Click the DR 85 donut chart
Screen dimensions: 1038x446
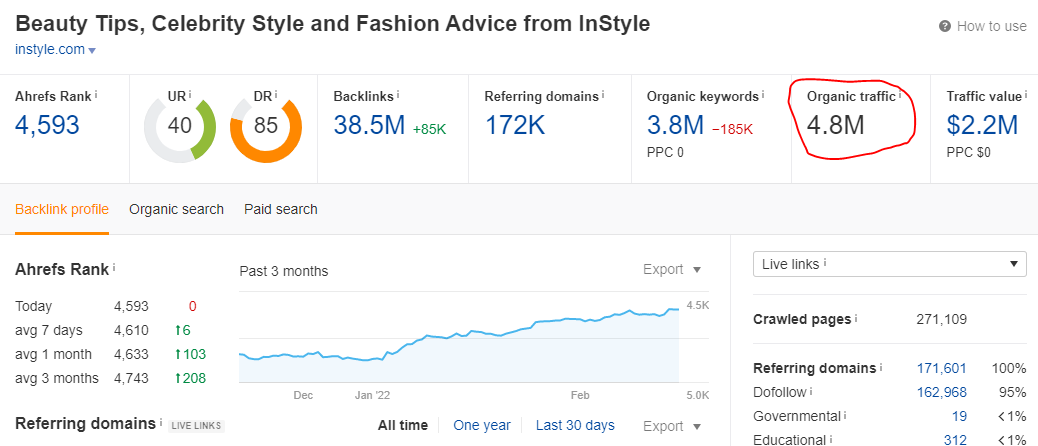(x=265, y=126)
